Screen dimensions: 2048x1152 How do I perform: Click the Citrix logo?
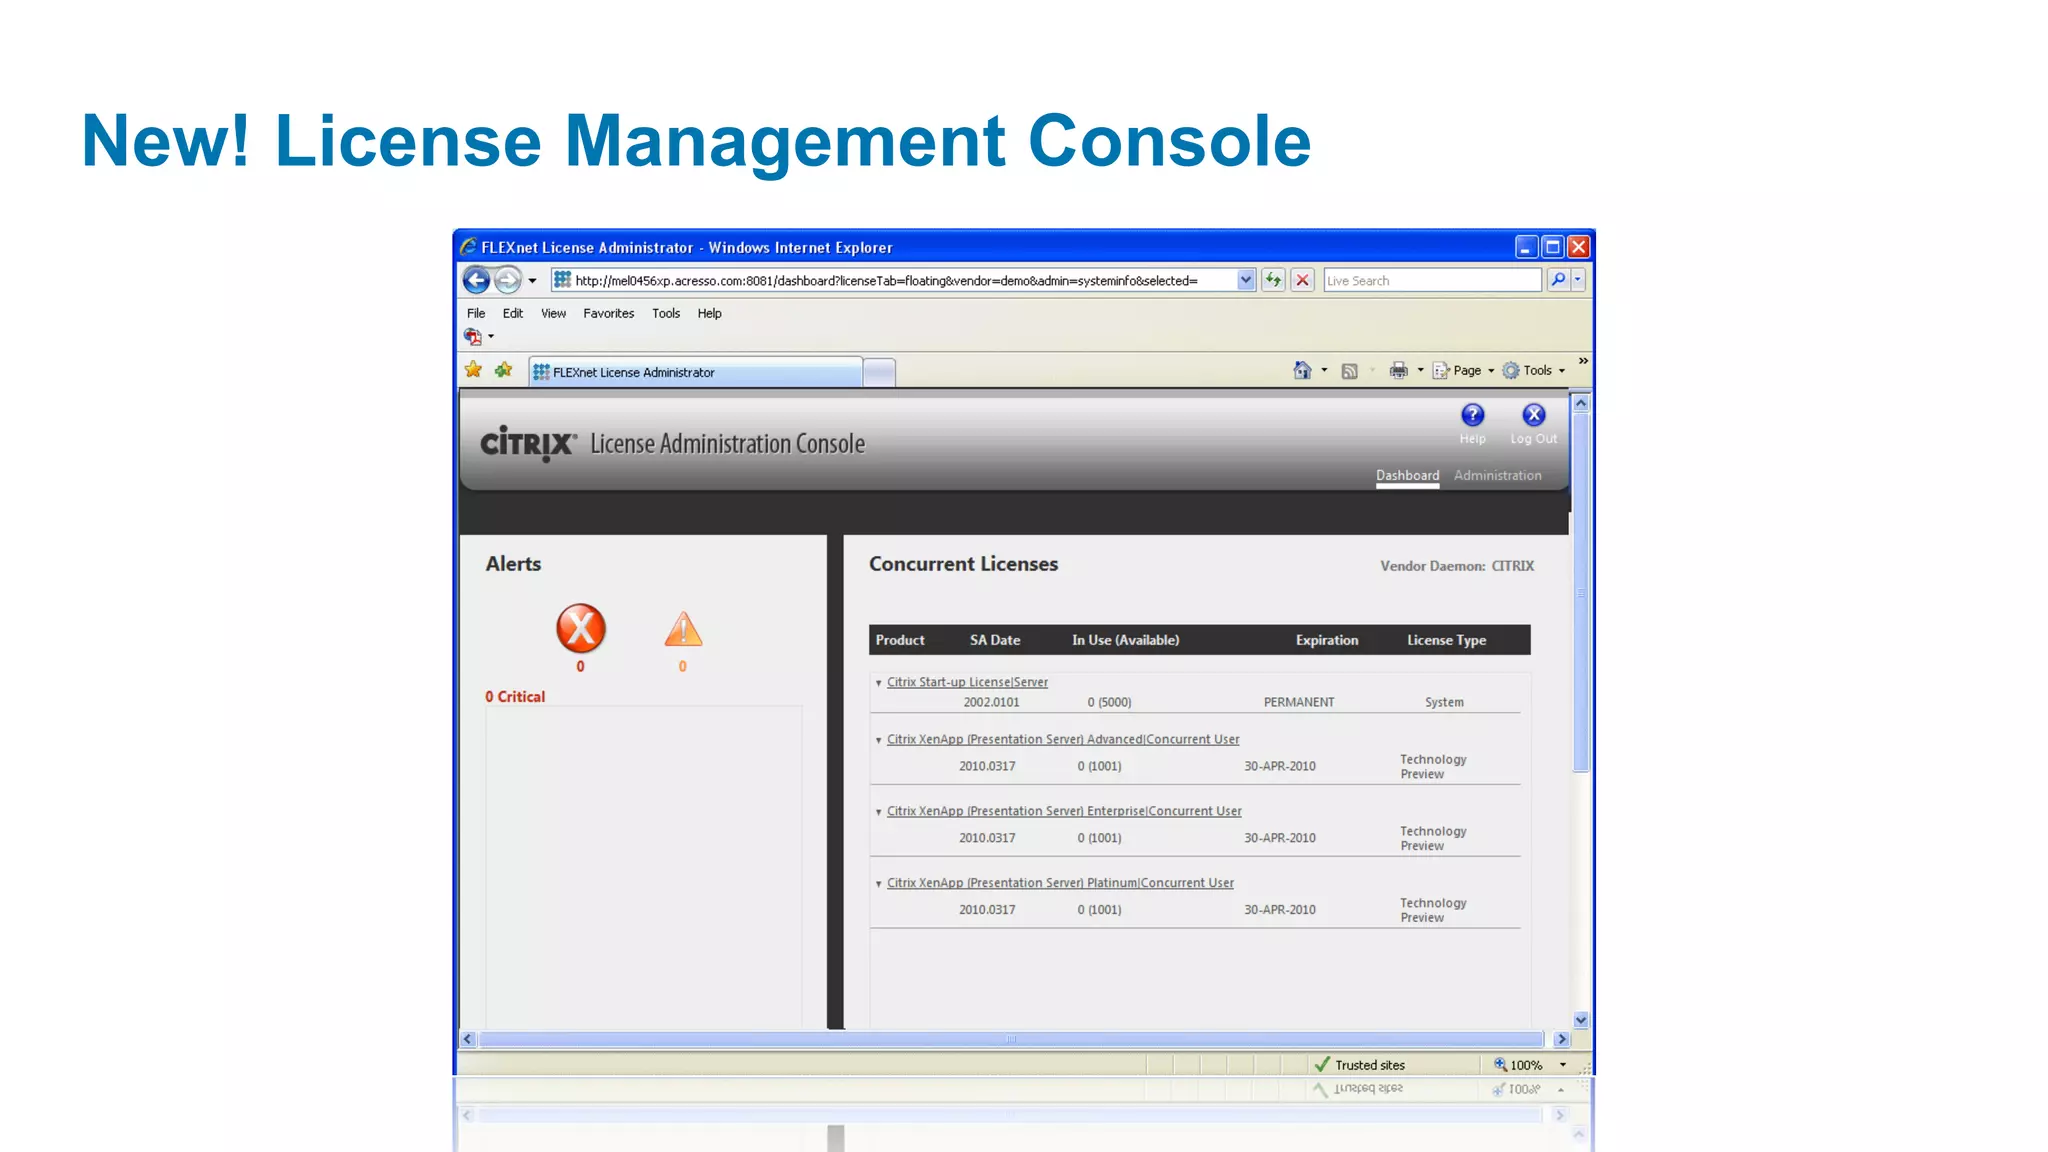[x=528, y=443]
